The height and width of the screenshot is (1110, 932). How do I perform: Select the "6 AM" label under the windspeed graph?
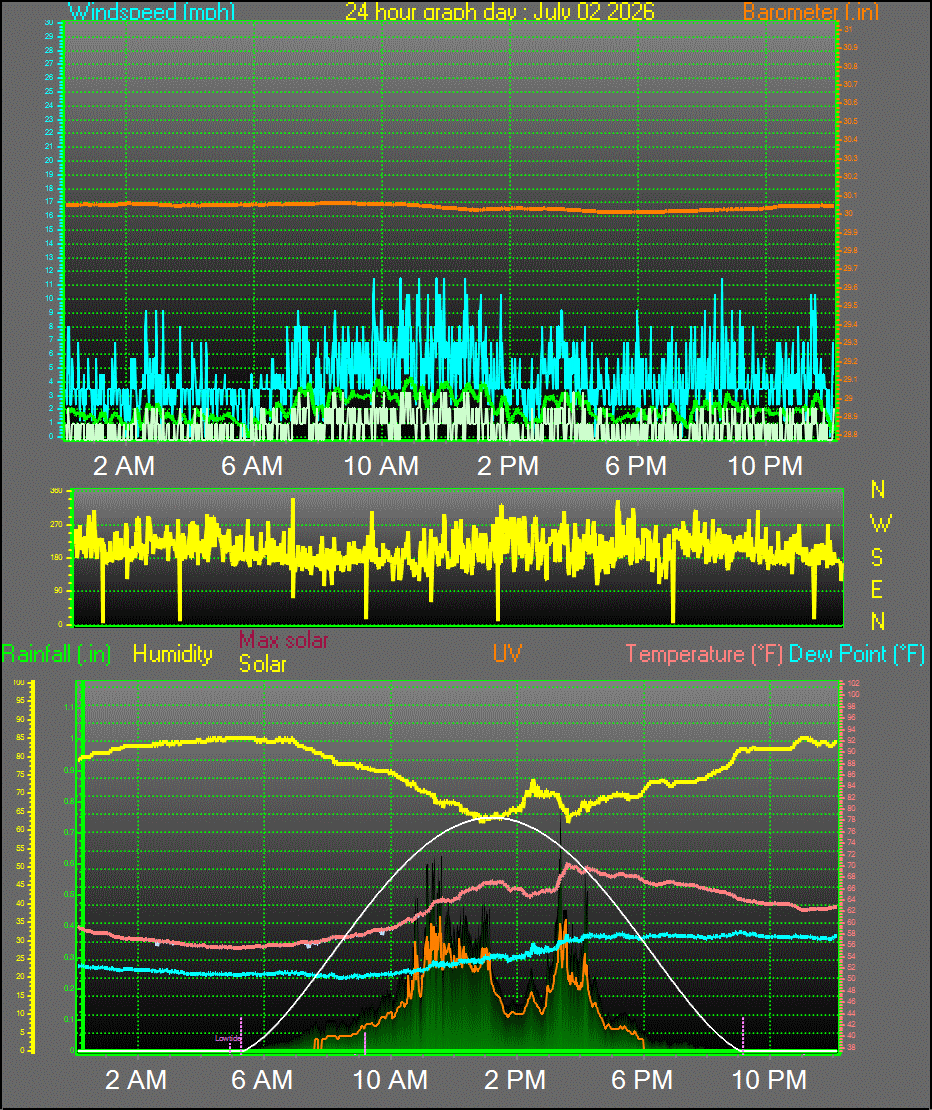[252, 466]
